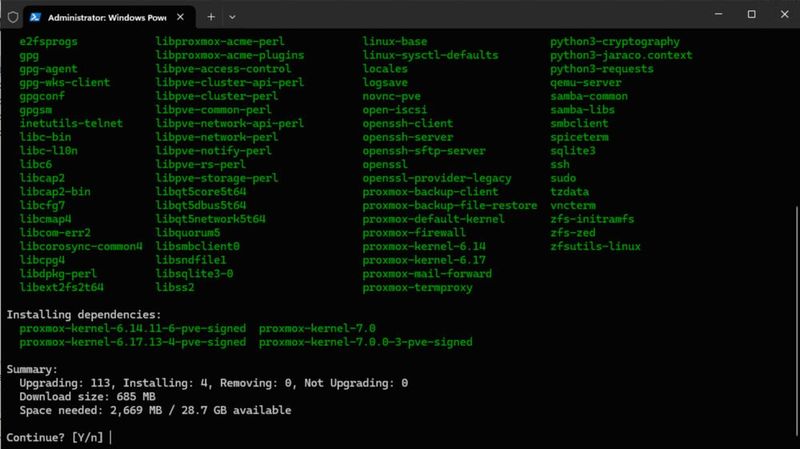This screenshot has height=449, width=800.
Task: Close the terminal window
Action: click(784, 14)
